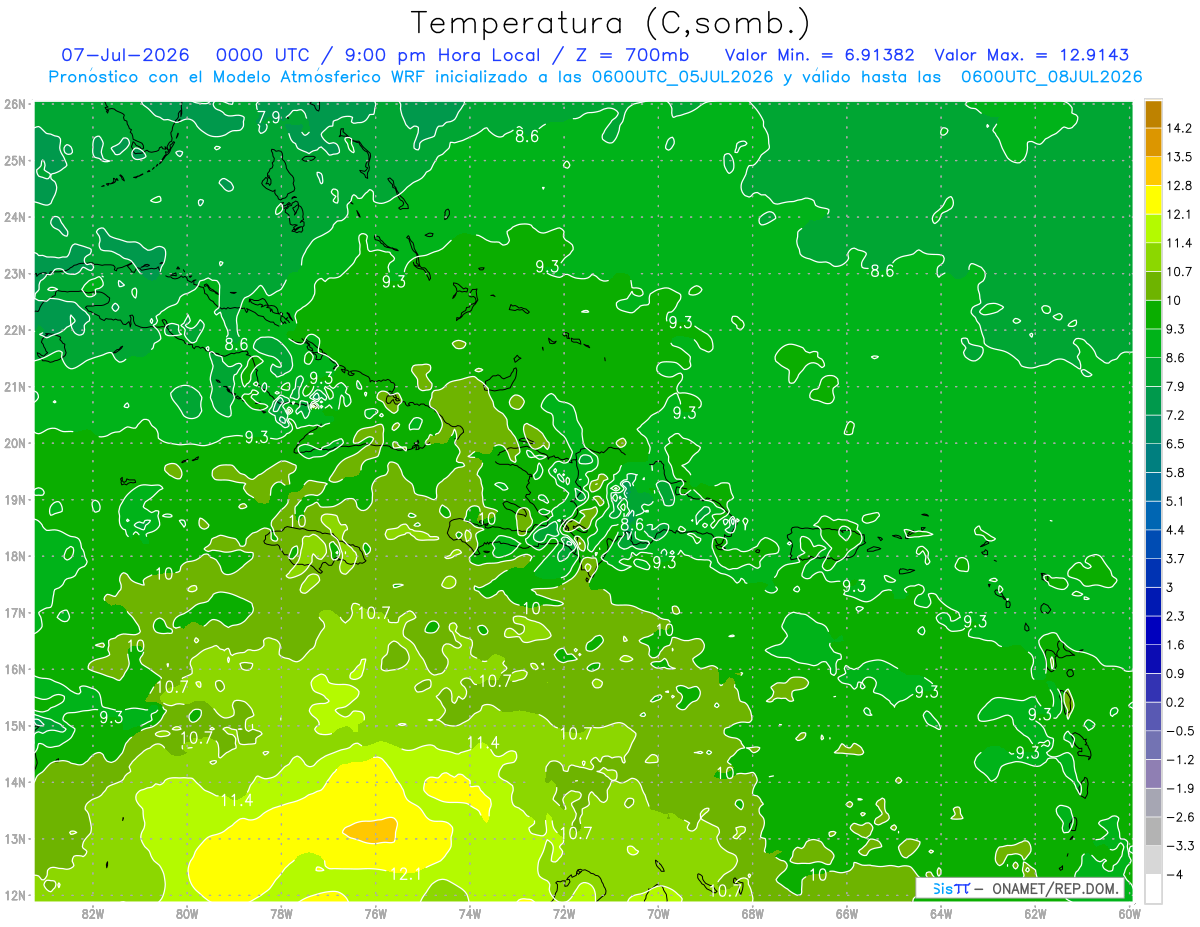1200x927 pixels.
Task: Click the "66W" longitude axis label
Action: (x=846, y=912)
